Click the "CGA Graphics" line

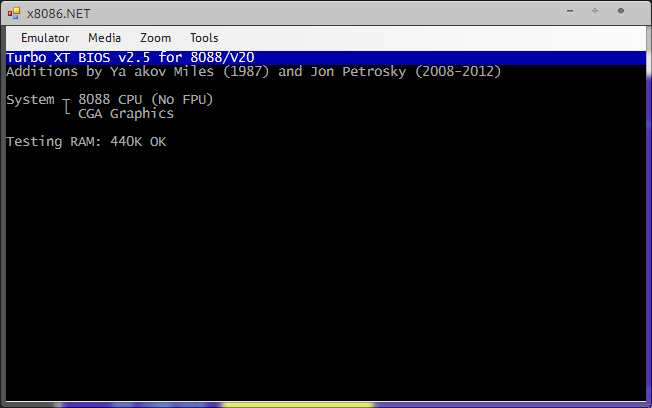tap(126, 114)
